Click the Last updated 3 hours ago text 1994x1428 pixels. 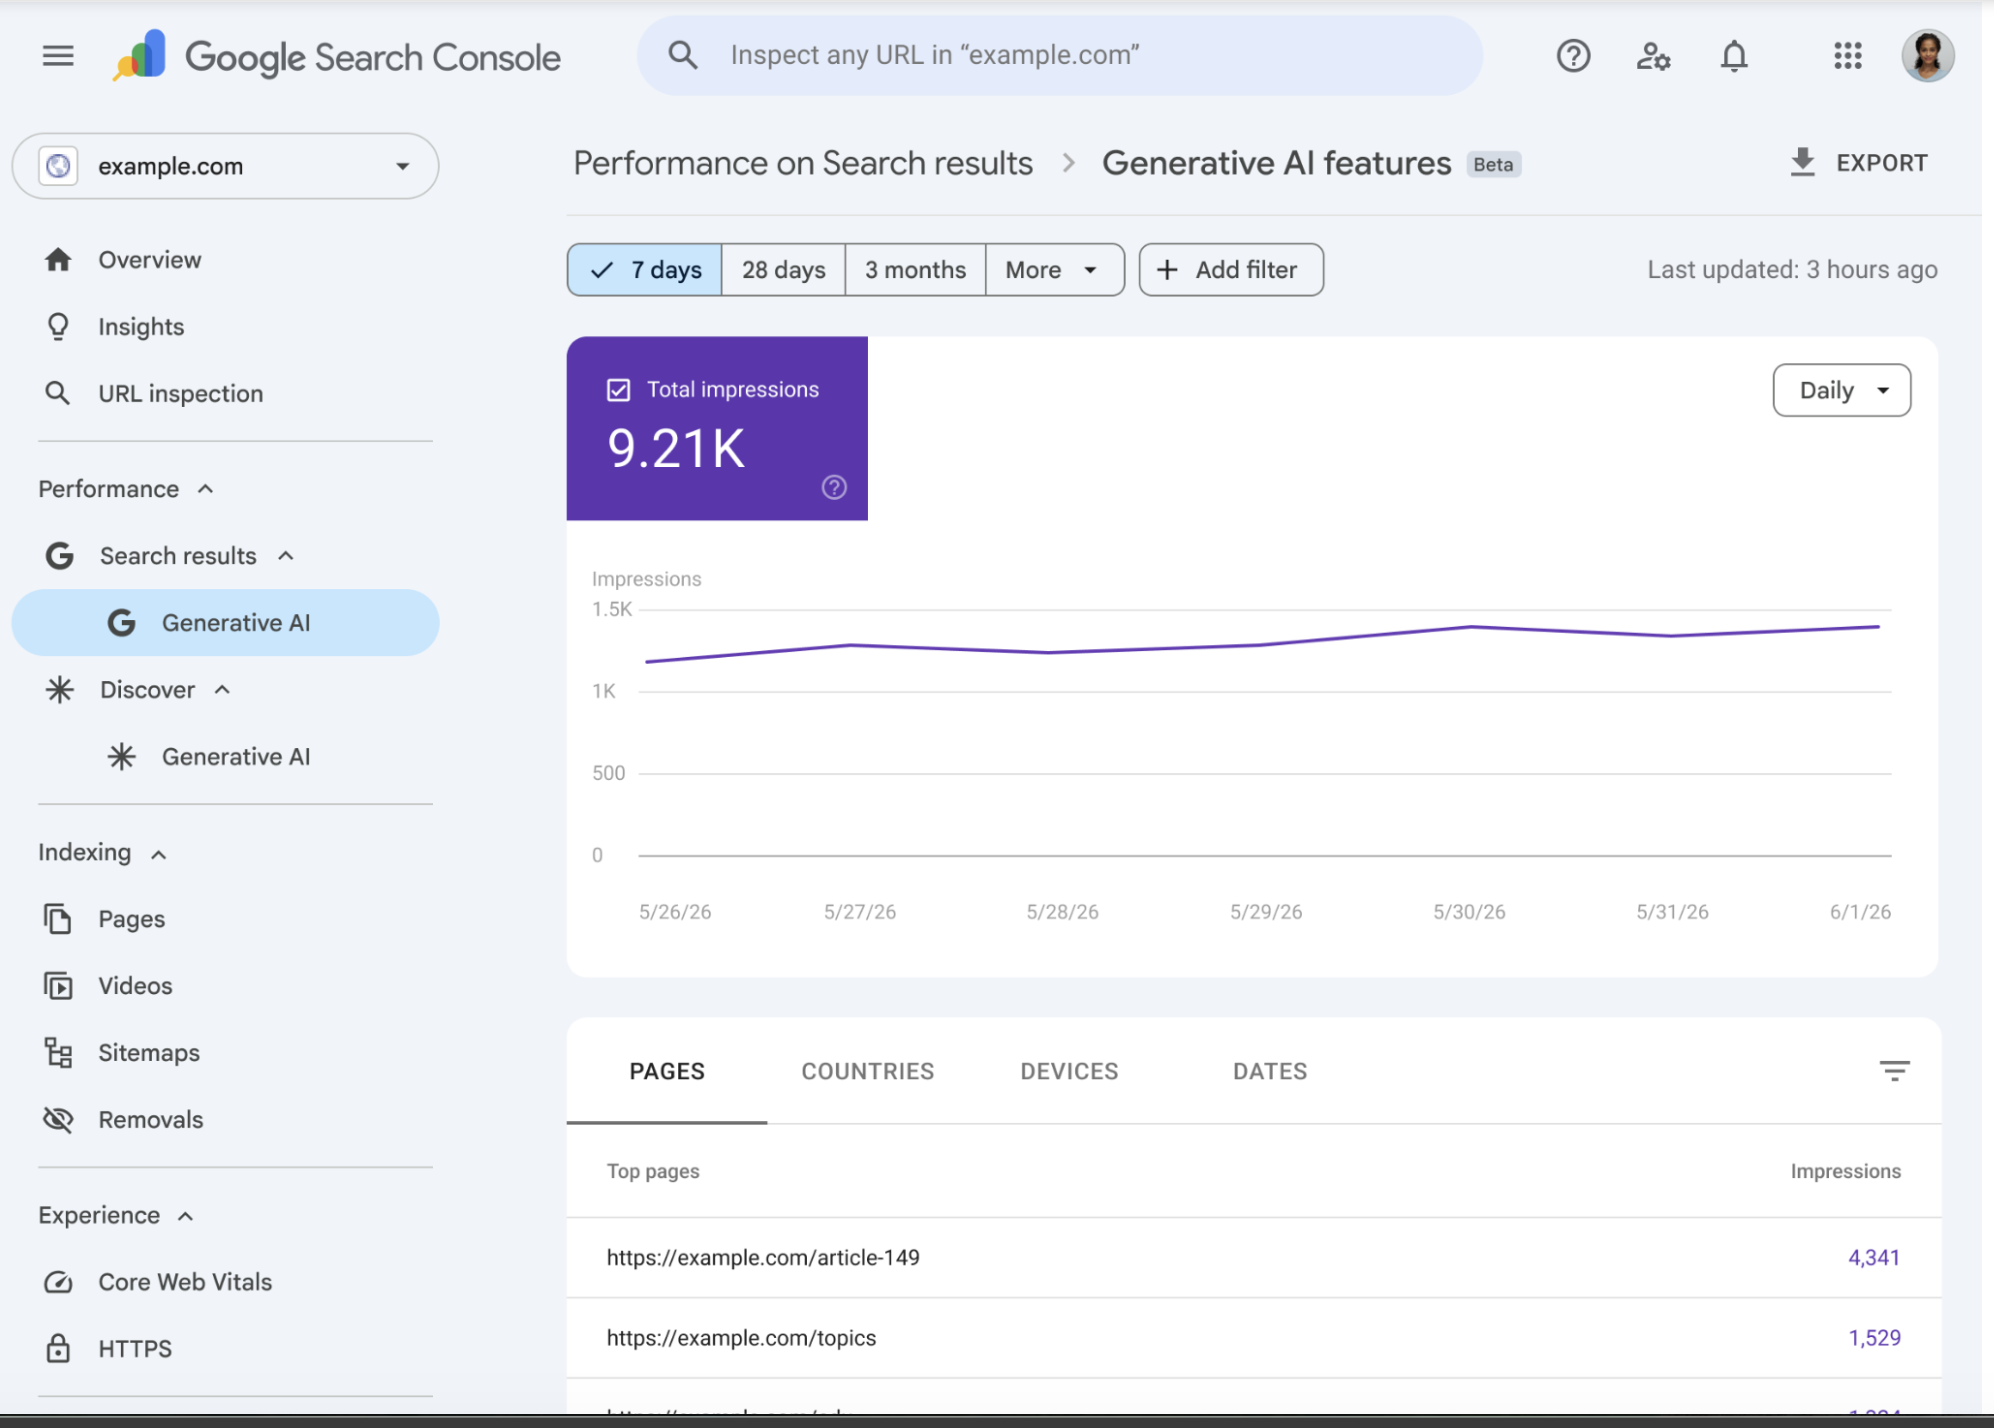(x=1792, y=270)
